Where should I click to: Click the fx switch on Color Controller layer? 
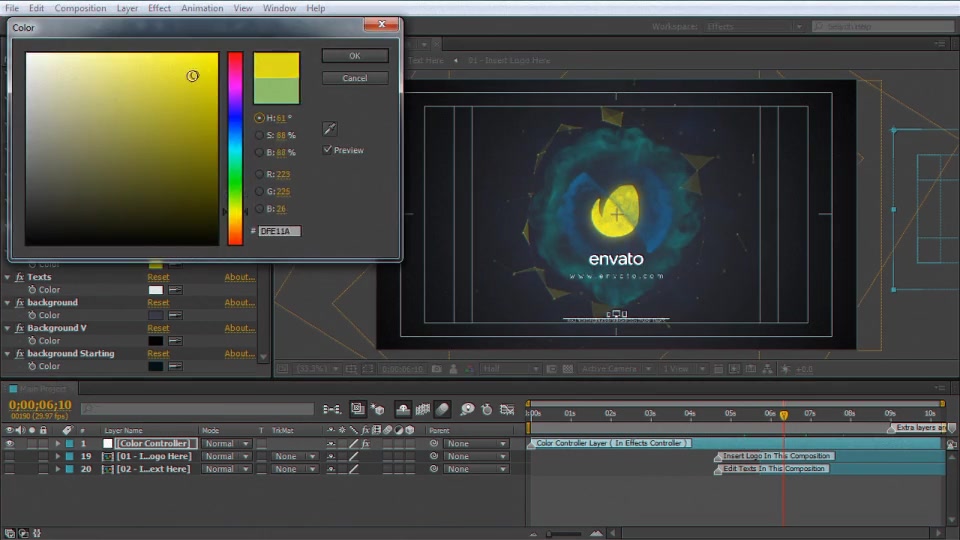(366, 444)
